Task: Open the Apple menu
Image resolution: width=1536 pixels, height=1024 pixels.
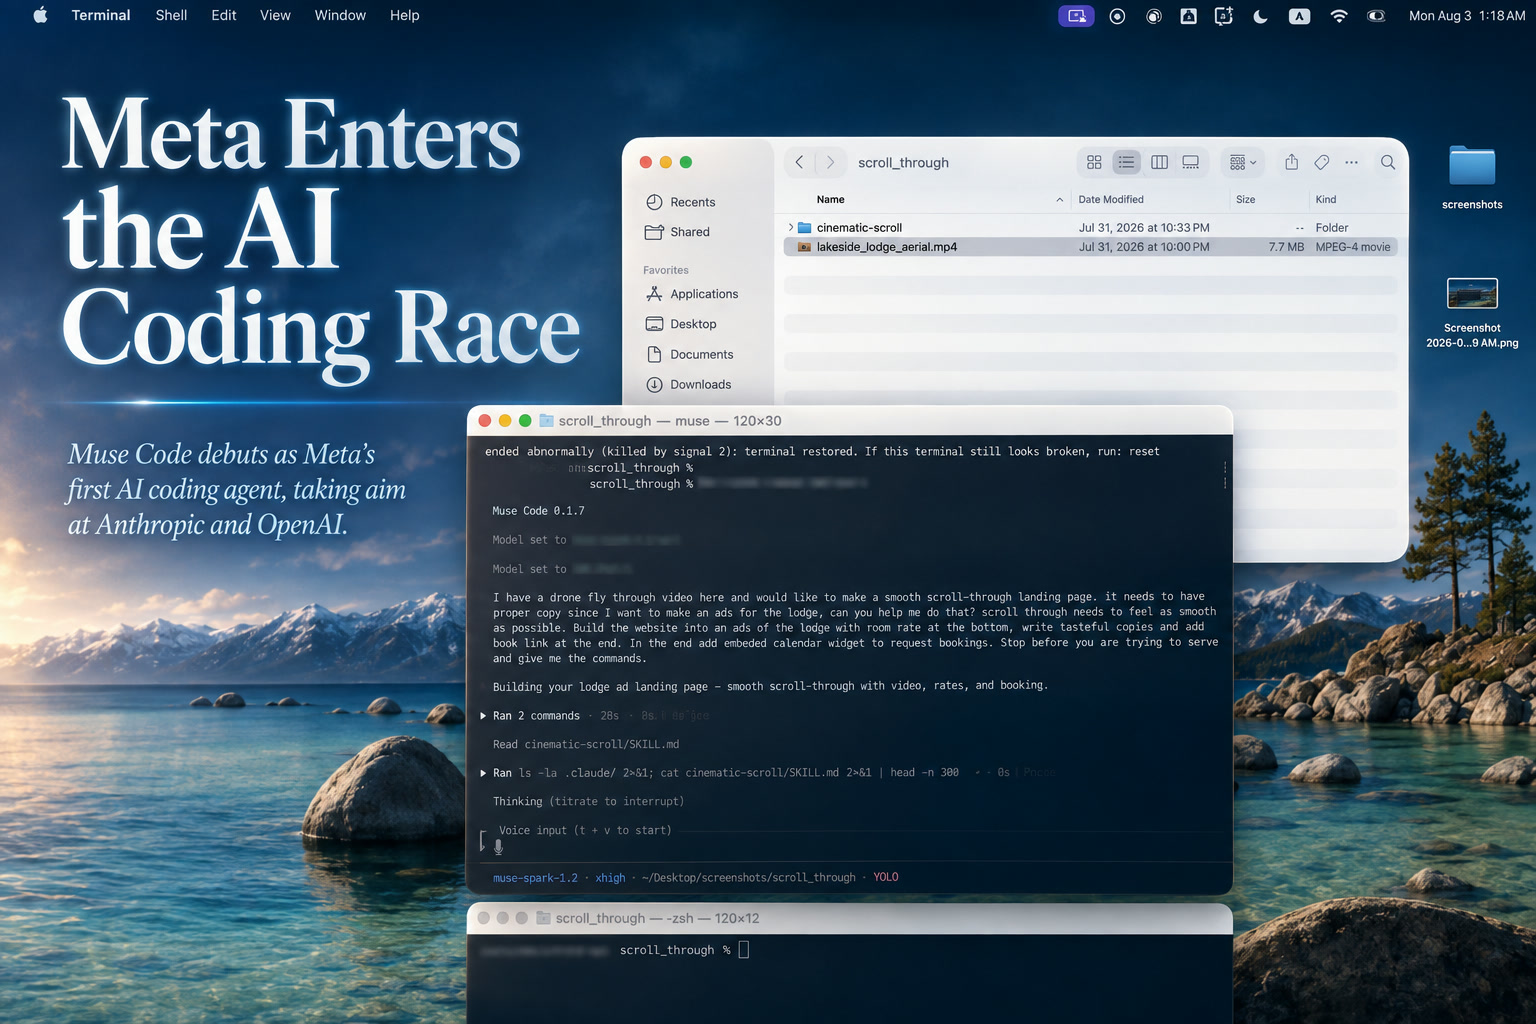Action: click(x=40, y=15)
